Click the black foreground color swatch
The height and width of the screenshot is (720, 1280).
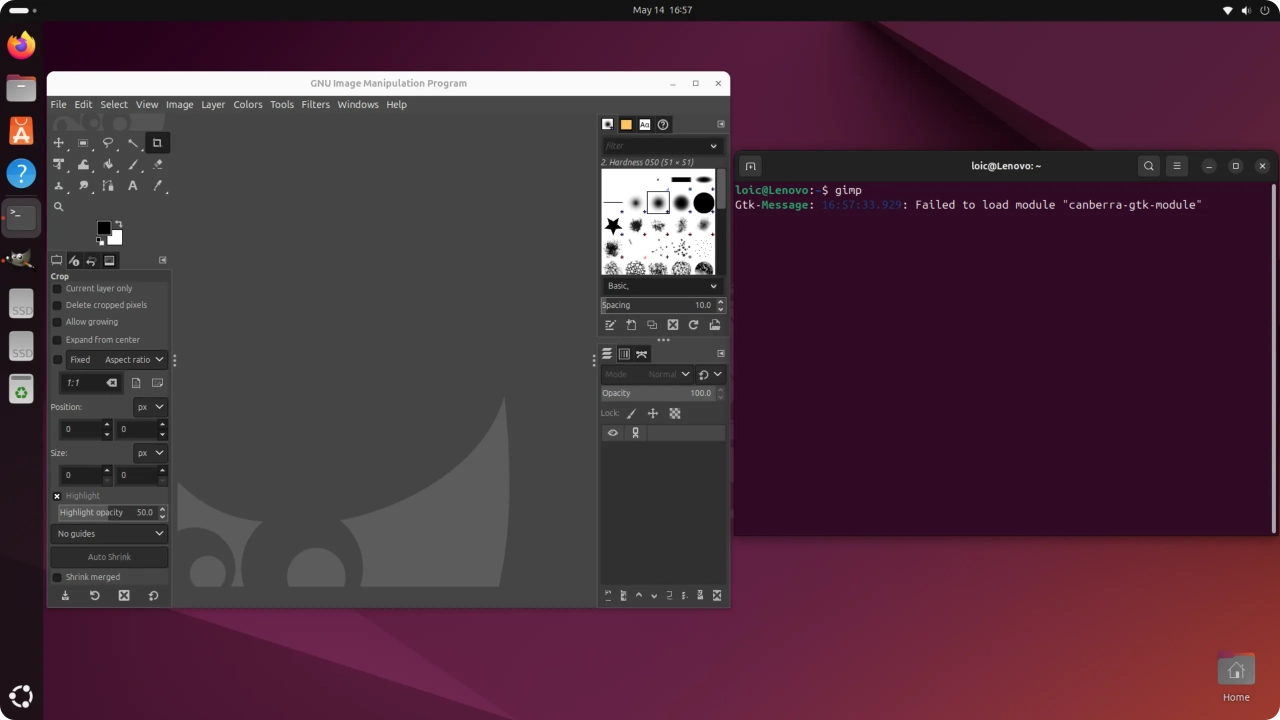104,228
